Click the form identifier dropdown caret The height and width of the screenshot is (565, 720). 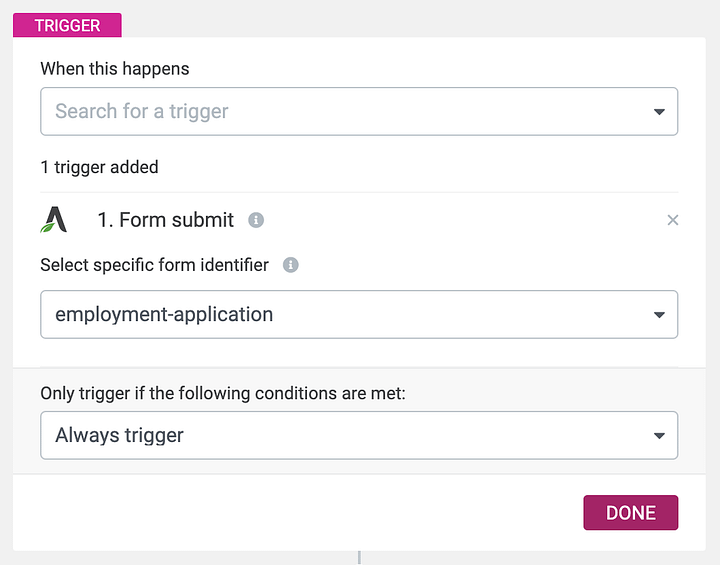coord(659,315)
